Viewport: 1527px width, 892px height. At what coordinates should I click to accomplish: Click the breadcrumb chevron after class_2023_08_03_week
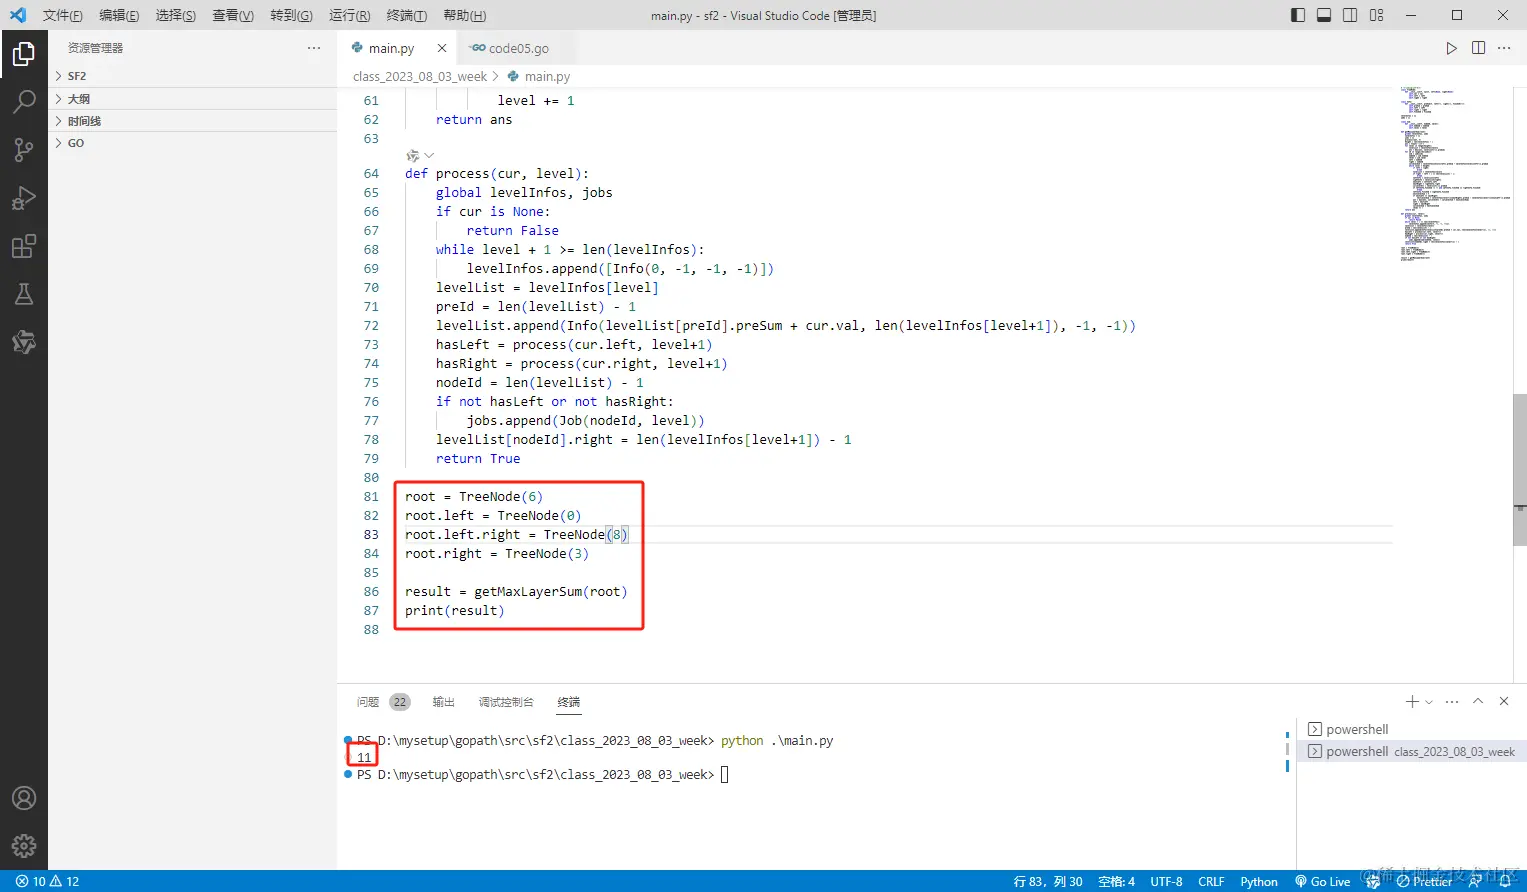pos(496,76)
